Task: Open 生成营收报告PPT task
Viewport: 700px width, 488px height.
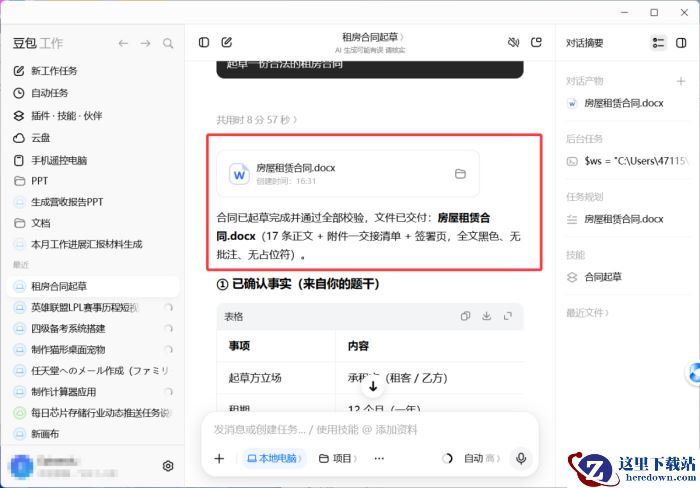Action: point(58,202)
